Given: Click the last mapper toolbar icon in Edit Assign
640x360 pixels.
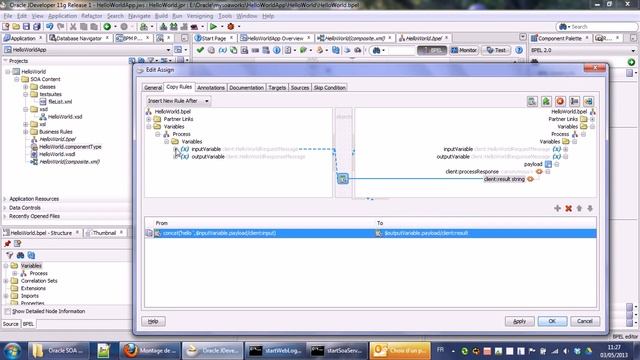Looking at the screenshot, I should click(x=588, y=101).
